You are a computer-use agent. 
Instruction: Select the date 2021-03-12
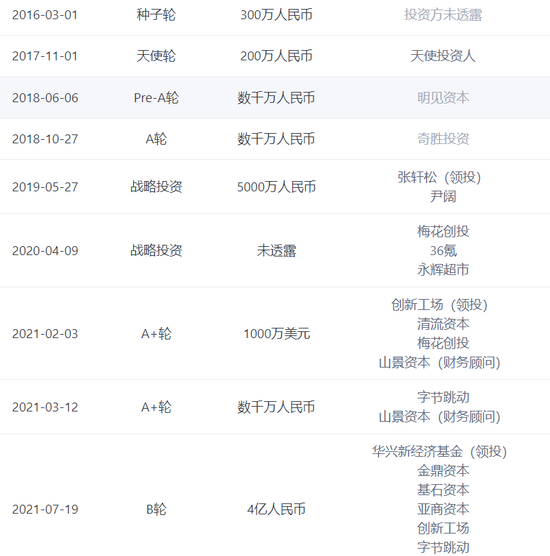pyautogui.click(x=45, y=407)
